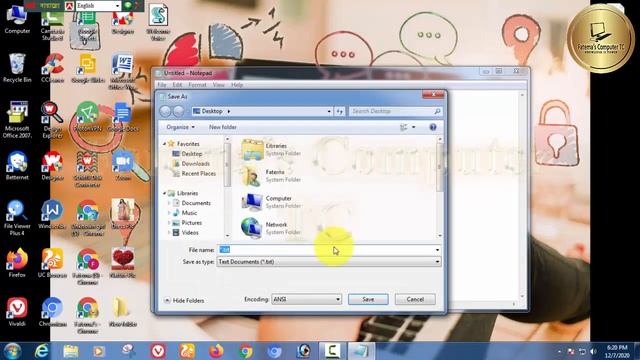
Task: Select the Computer system folder in file list
Action: [x=271, y=202]
